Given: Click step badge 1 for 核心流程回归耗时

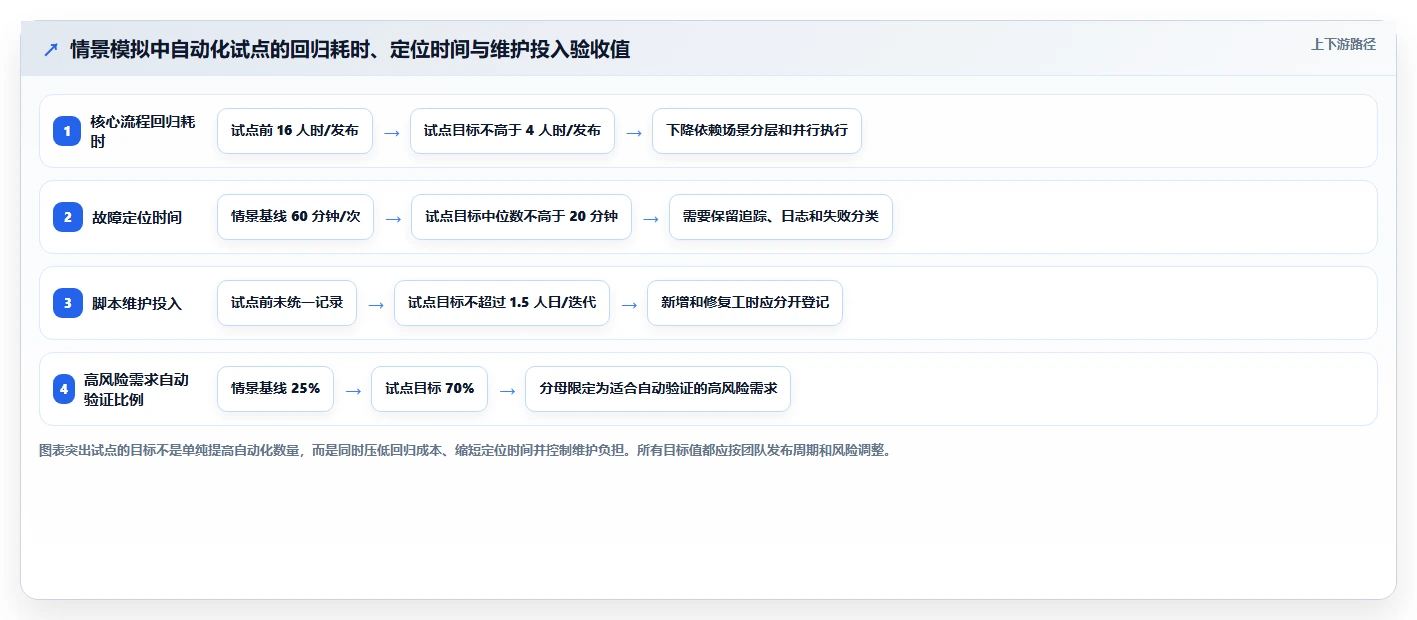Looking at the screenshot, I should pos(67,131).
